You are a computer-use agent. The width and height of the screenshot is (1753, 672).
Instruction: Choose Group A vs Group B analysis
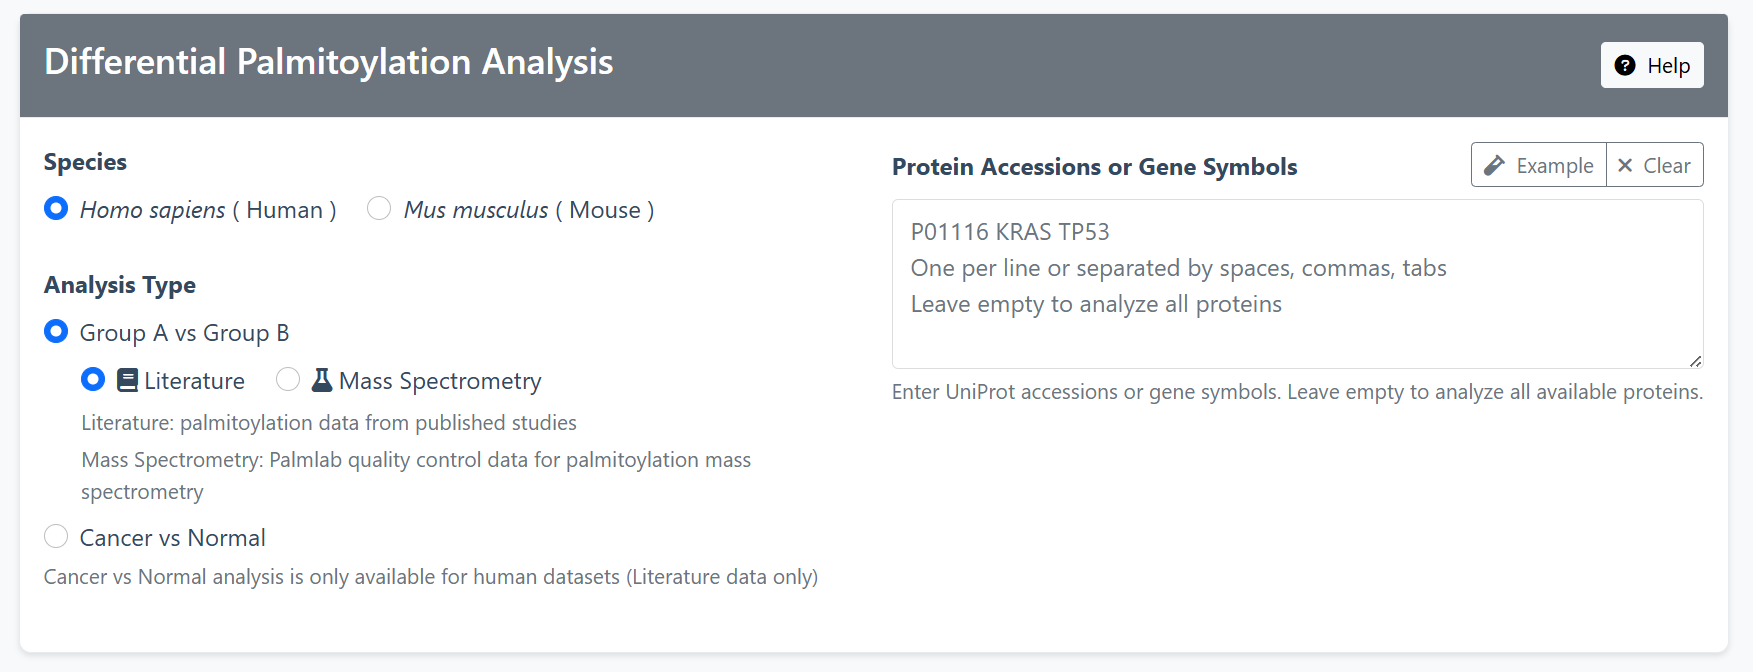click(x=56, y=331)
